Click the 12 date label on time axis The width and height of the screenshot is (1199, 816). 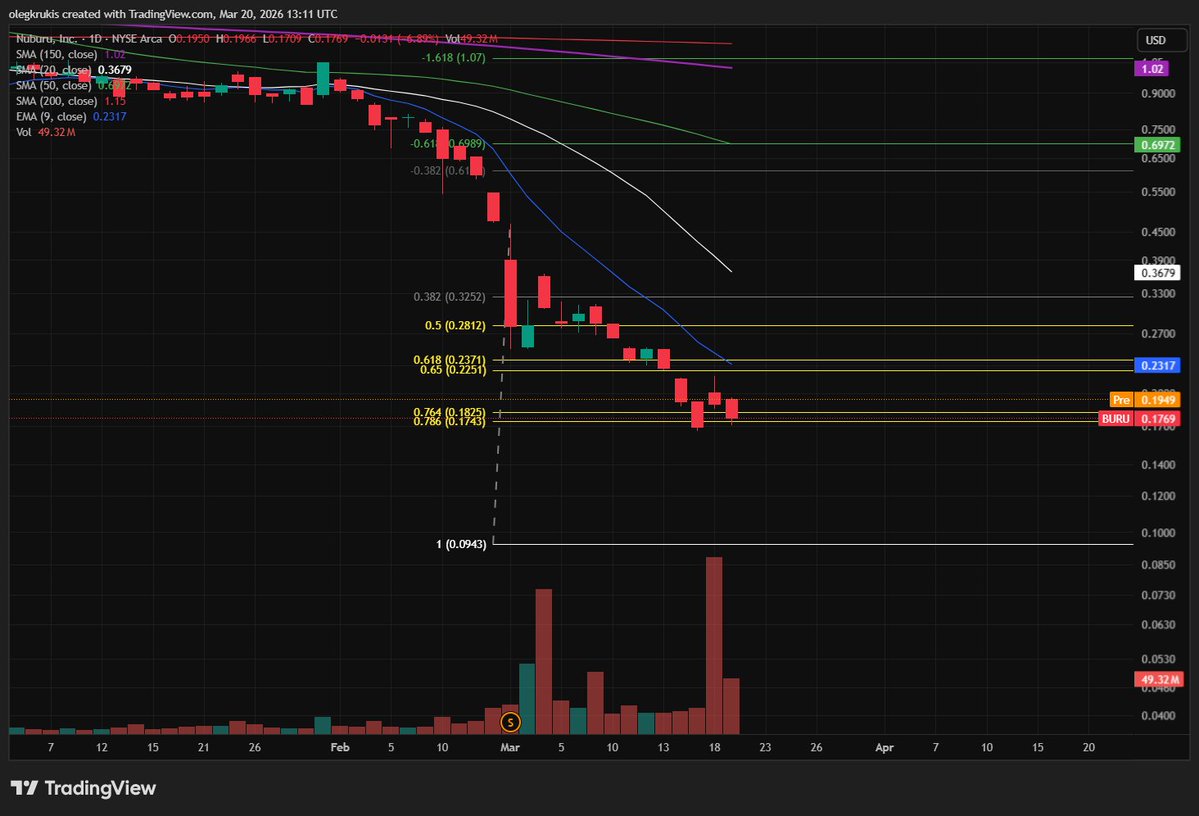coord(102,747)
